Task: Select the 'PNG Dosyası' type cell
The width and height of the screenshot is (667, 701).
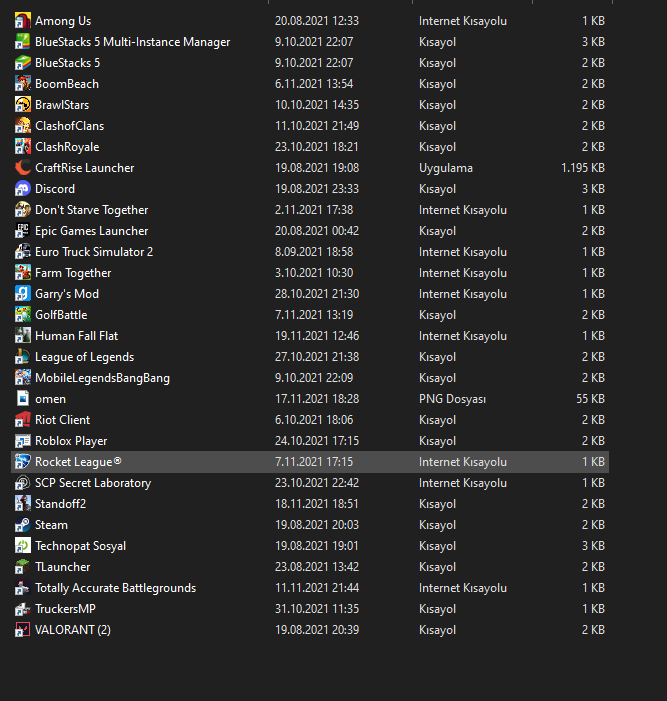Action: [452, 399]
